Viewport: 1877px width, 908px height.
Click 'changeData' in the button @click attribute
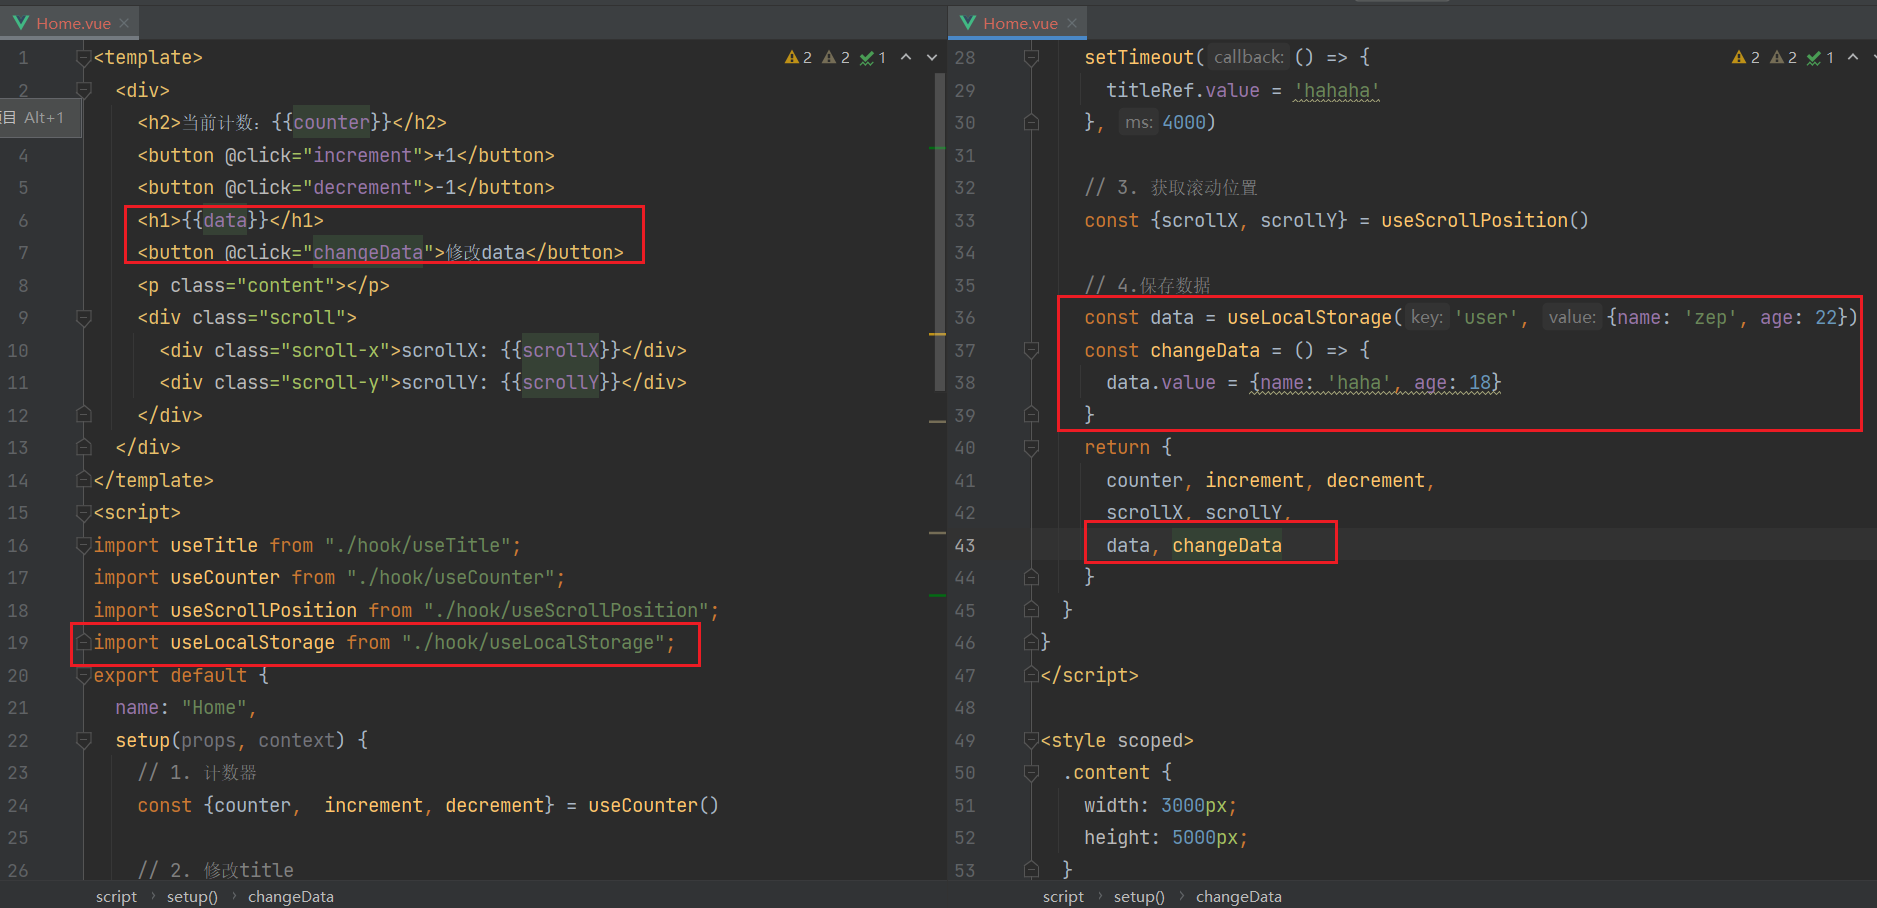tap(368, 253)
